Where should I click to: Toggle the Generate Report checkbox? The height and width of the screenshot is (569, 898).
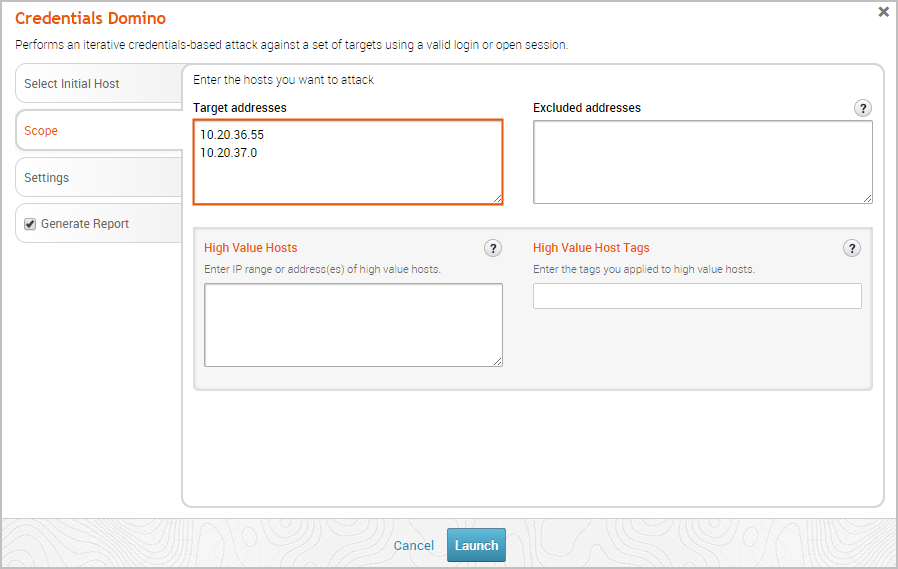[x=30, y=224]
